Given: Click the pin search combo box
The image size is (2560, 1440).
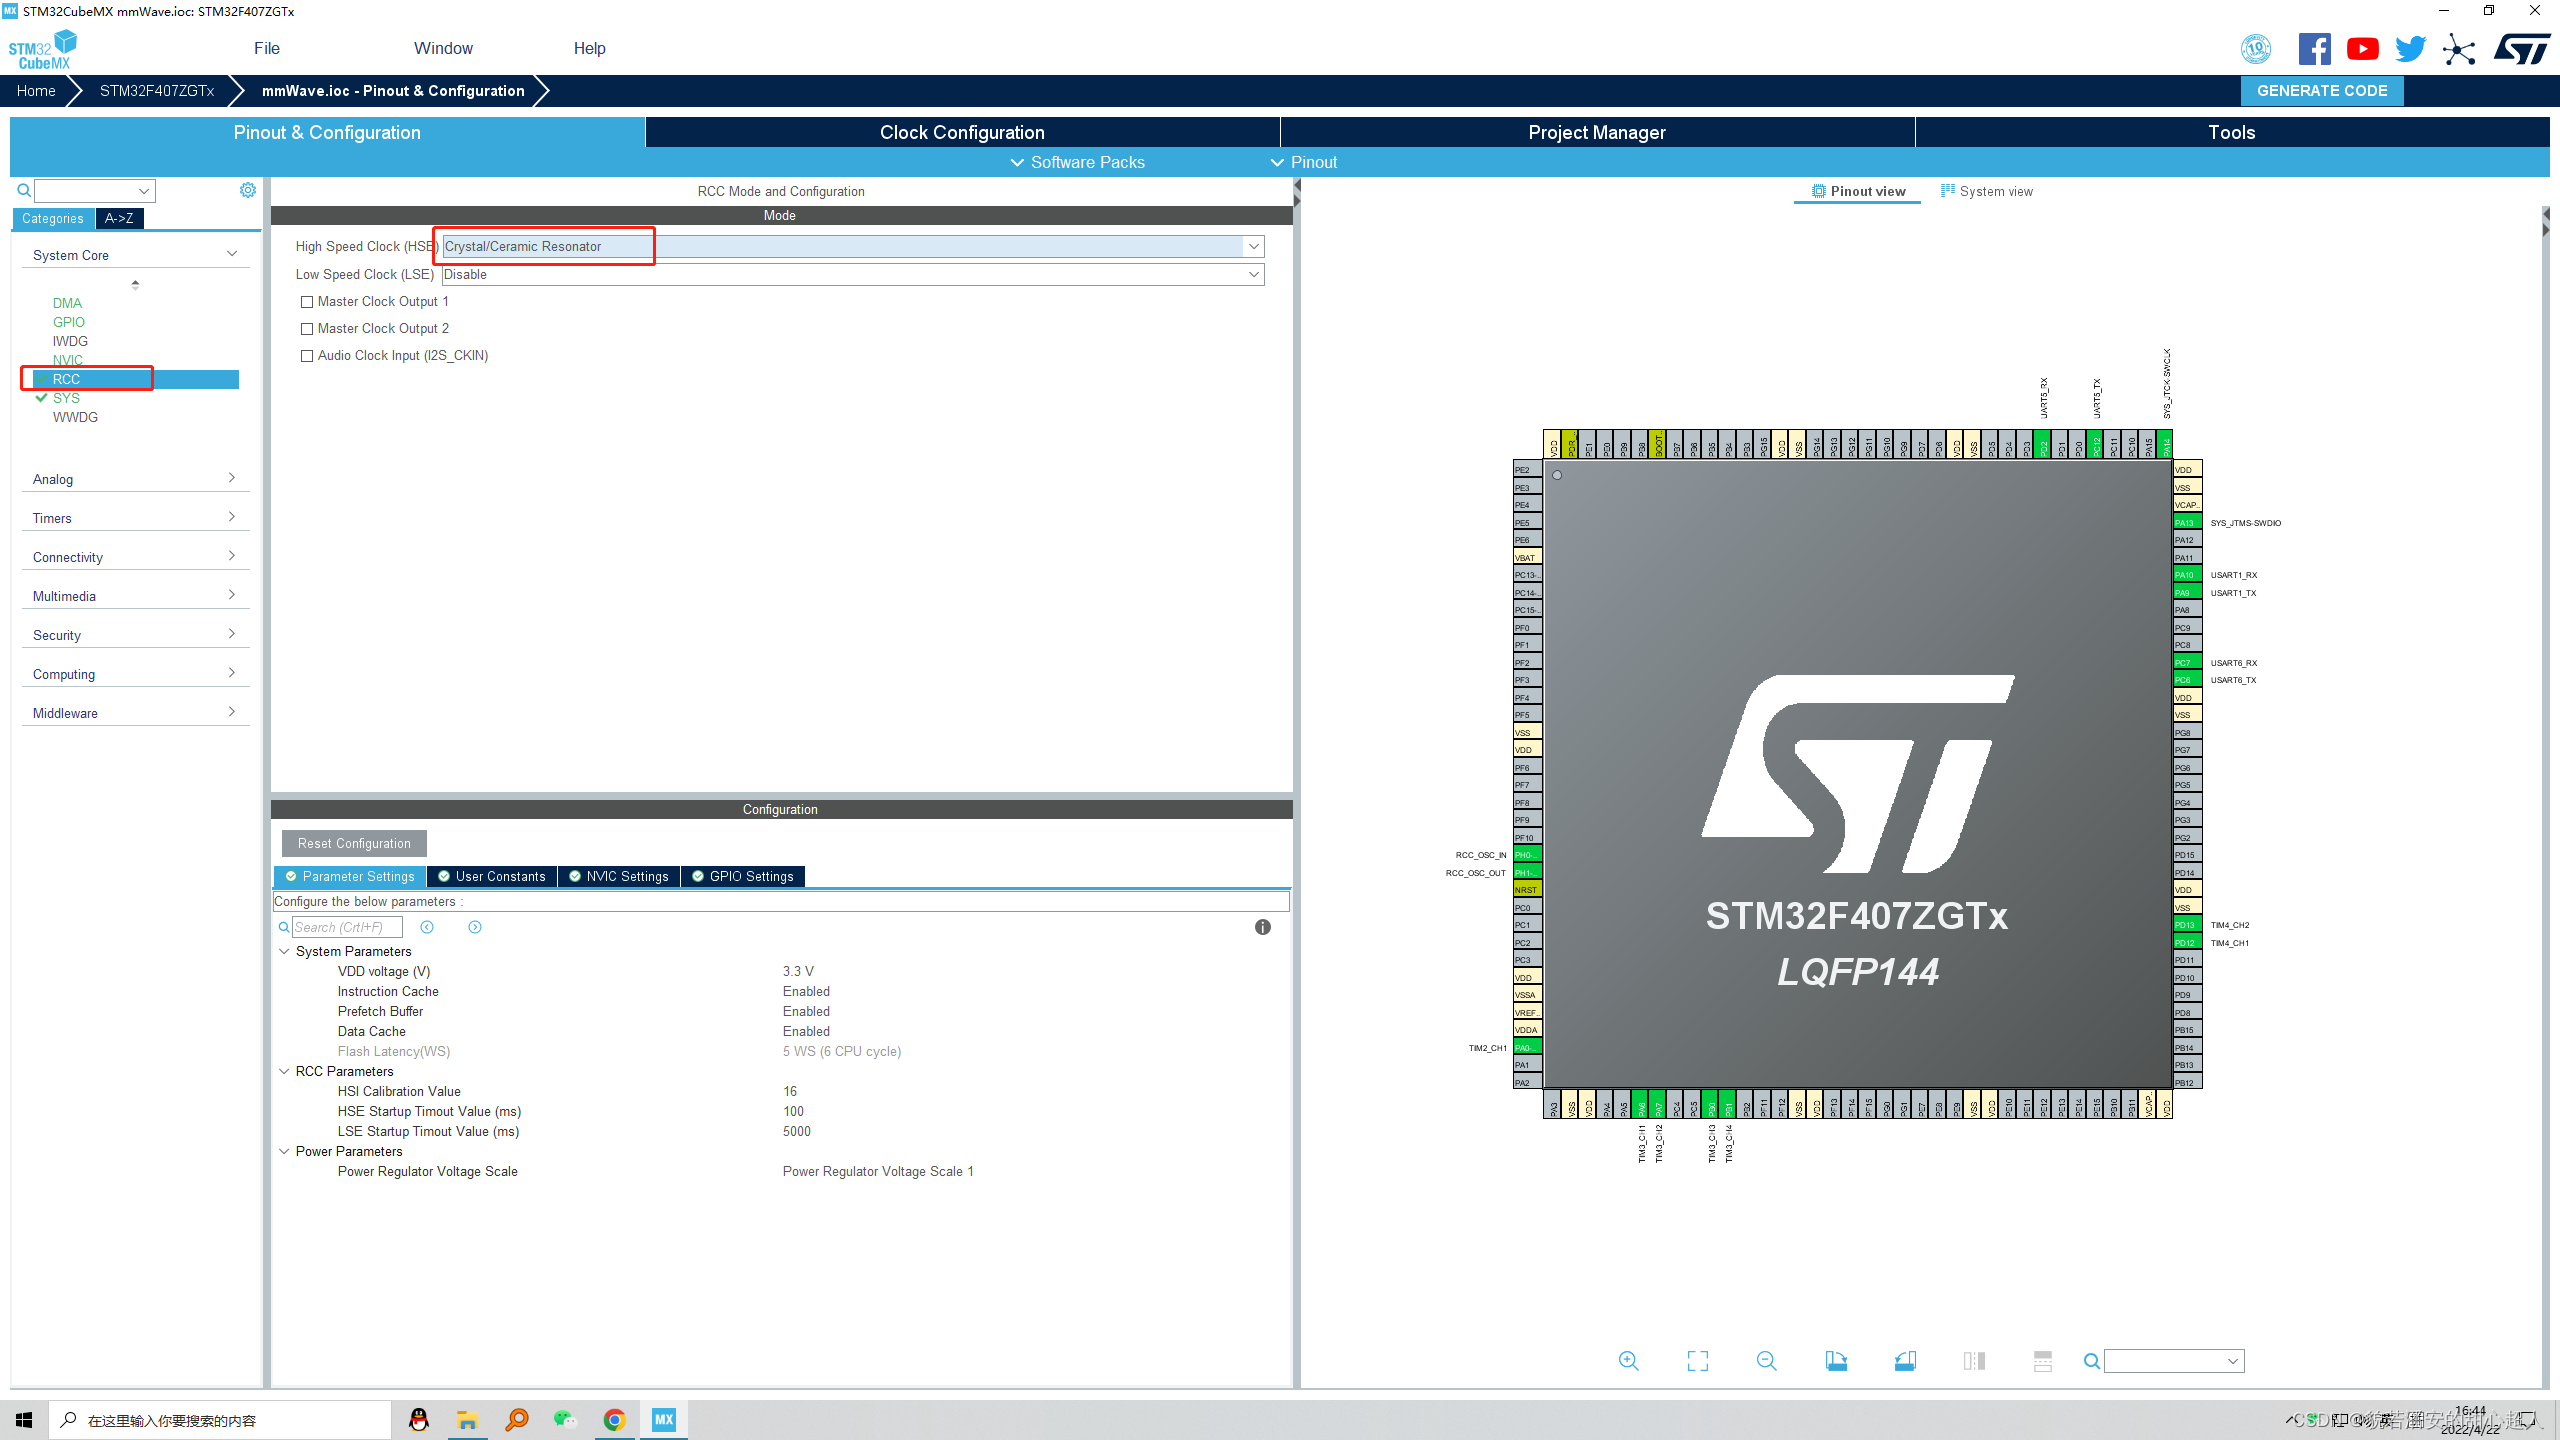Looking at the screenshot, I should pyautogui.click(x=2174, y=1361).
